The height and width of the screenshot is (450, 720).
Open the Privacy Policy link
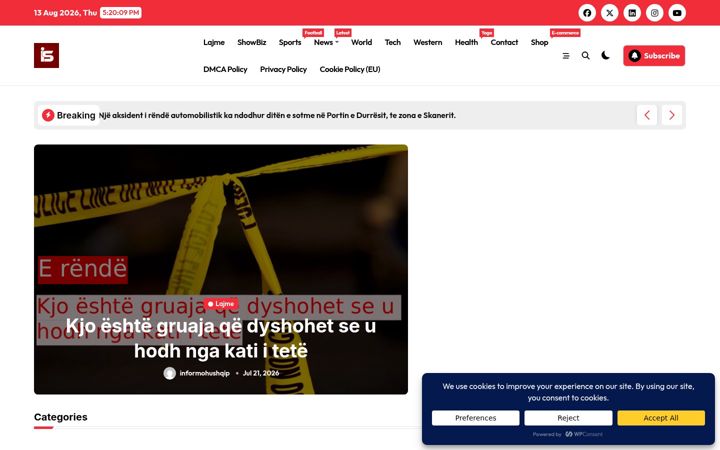[283, 69]
